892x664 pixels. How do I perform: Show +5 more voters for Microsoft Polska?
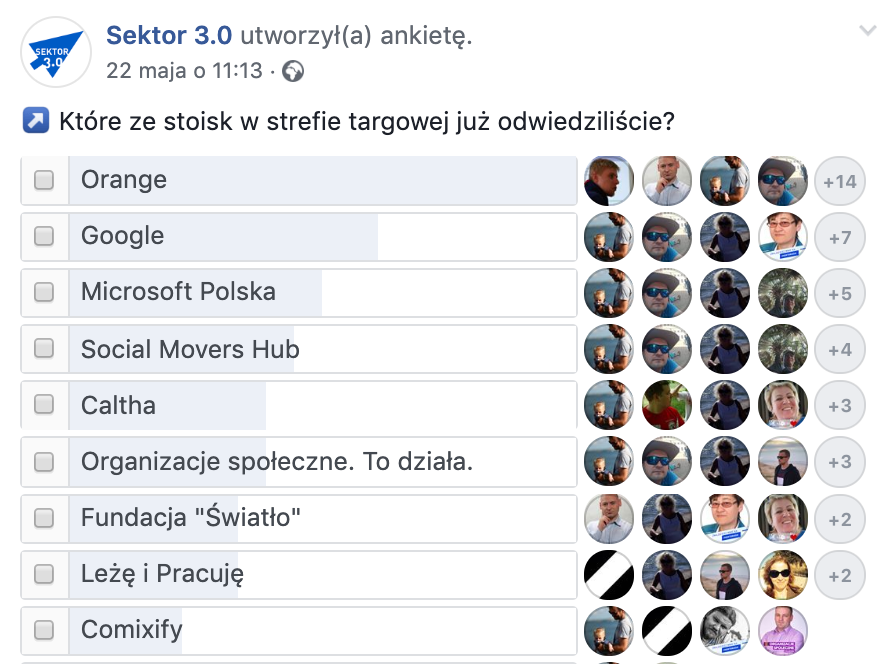point(840,293)
